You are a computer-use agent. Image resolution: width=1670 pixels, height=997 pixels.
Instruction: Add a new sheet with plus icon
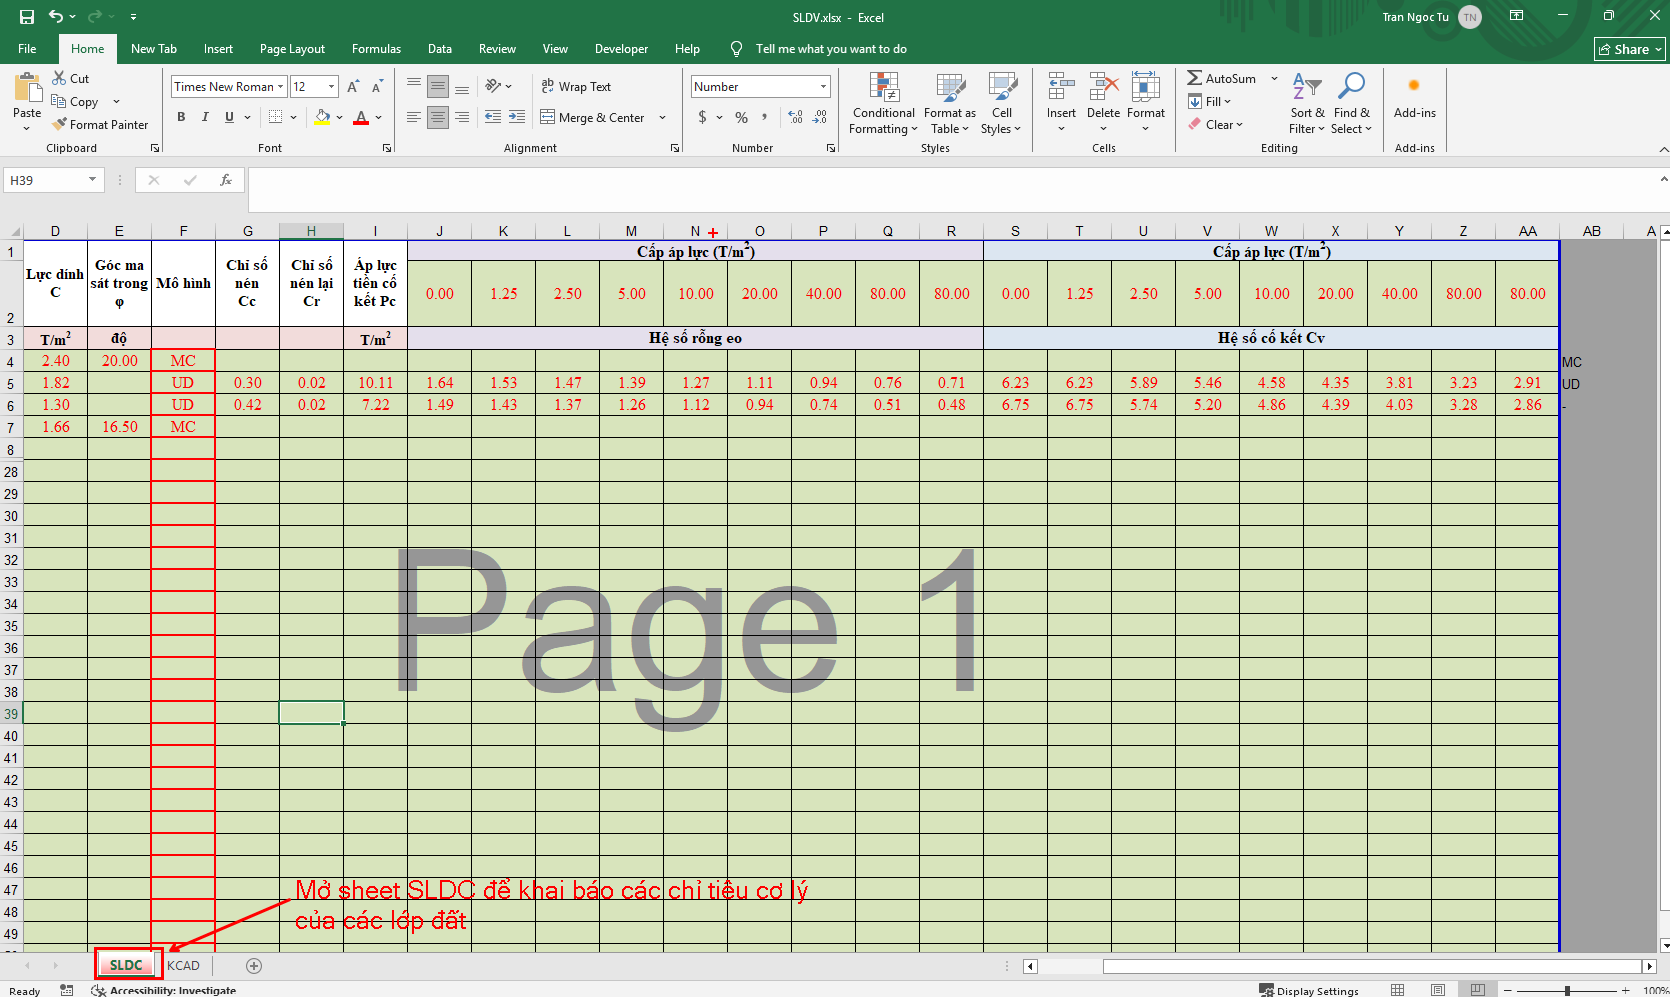tap(254, 966)
